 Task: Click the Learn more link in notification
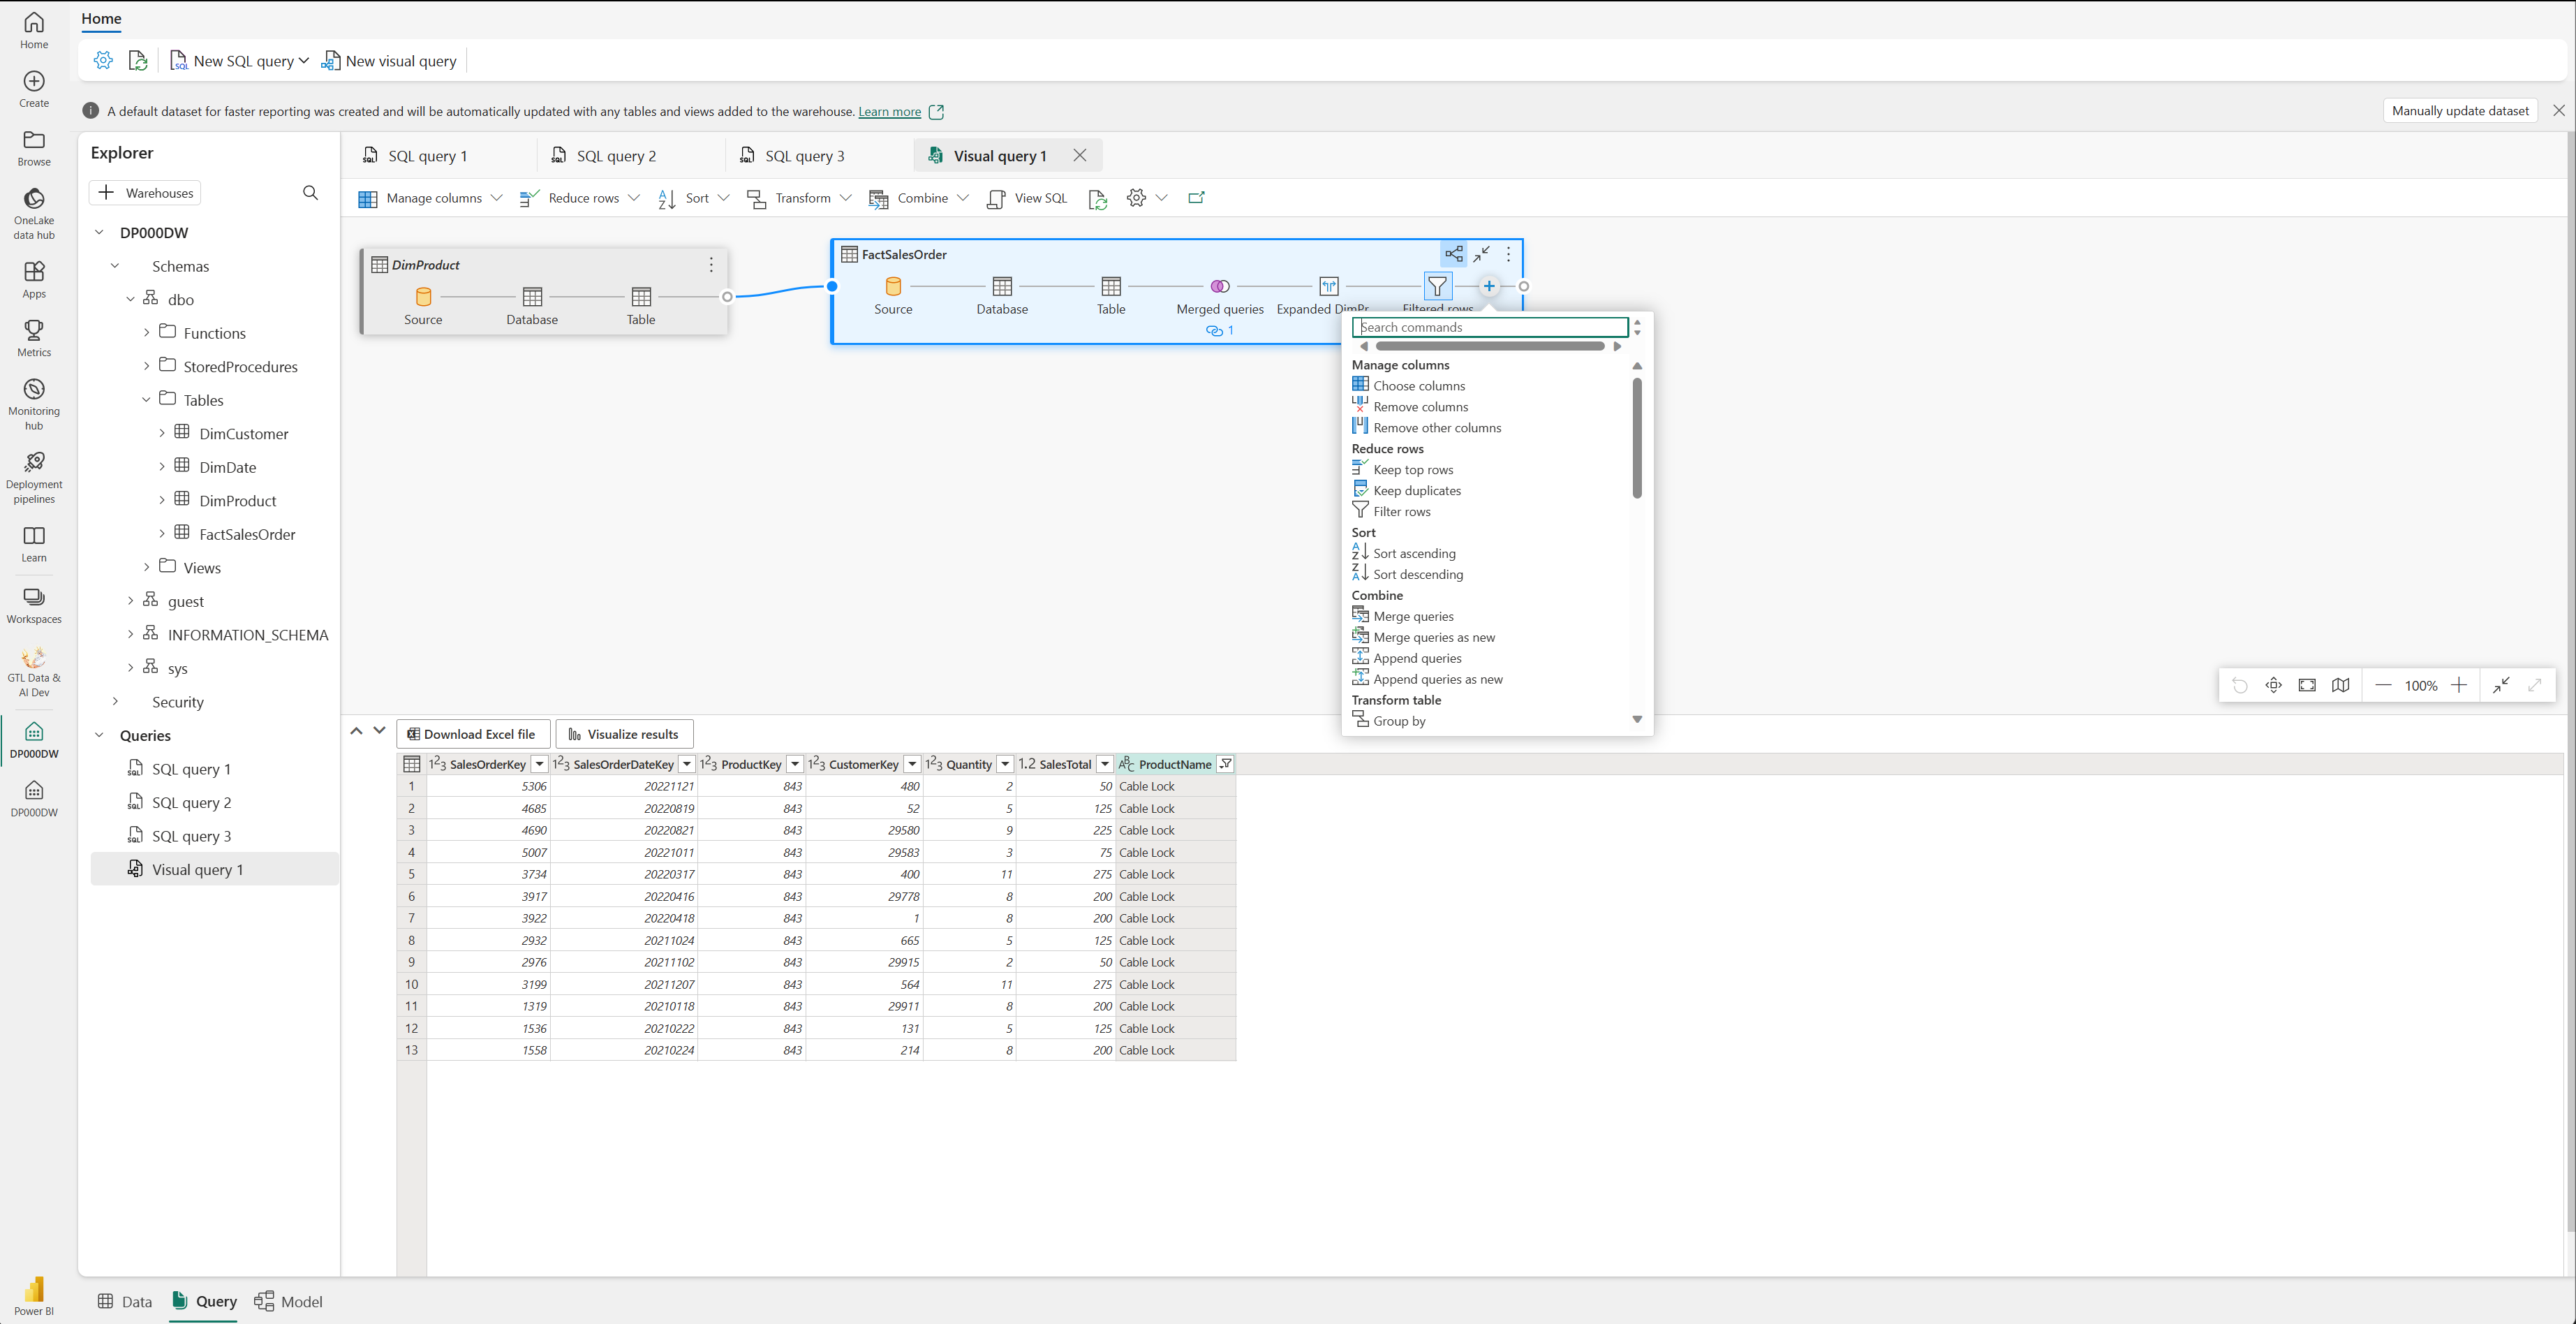(x=889, y=112)
